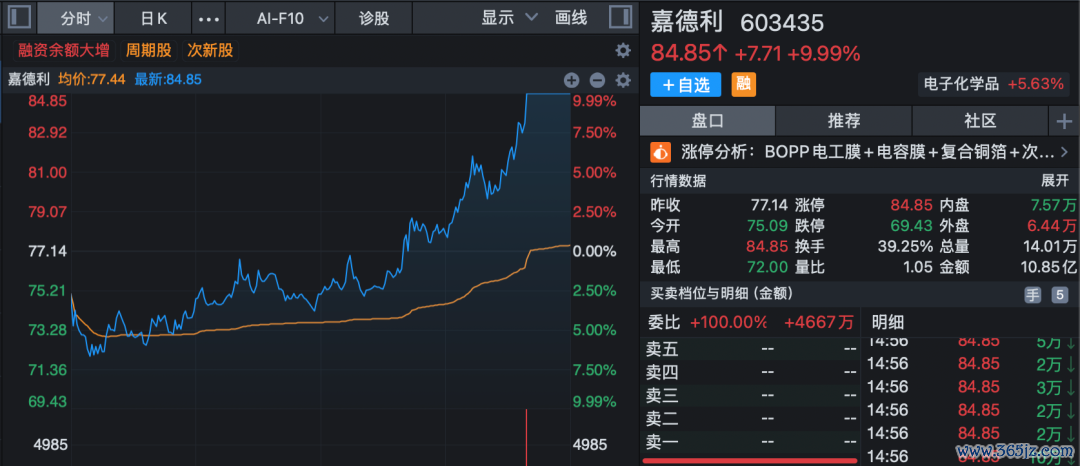Switch to the 推荐 tab
The width and height of the screenshot is (1080, 466).
[844, 122]
